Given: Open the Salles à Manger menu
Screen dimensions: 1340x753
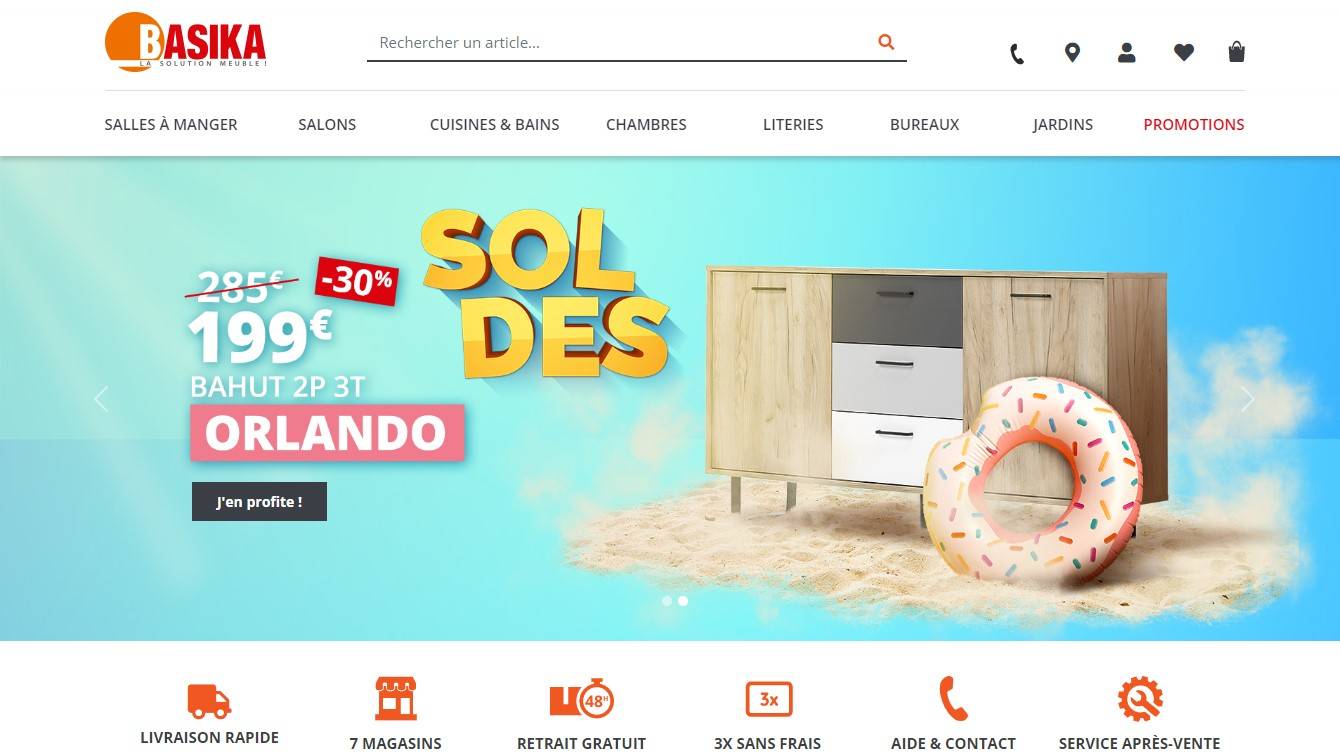Looking at the screenshot, I should [x=171, y=125].
